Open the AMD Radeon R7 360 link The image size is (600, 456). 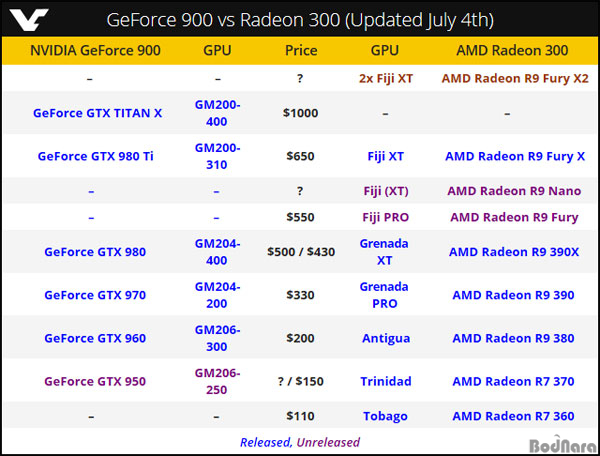[513, 415]
